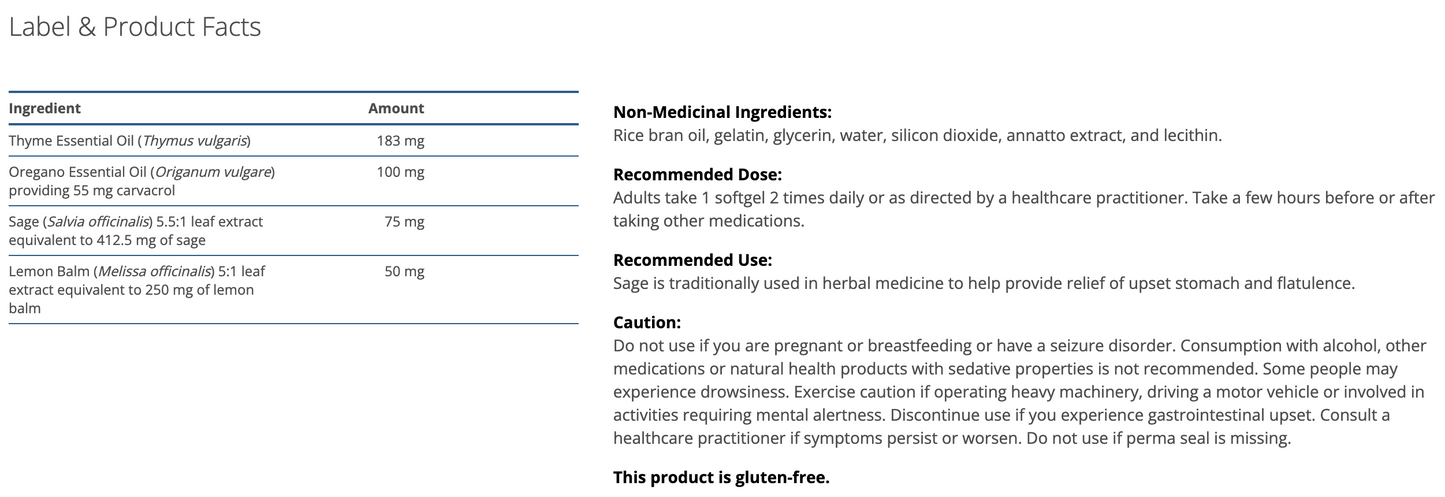Select the Oregano Essential Oil ingredient
This screenshot has width=1445, height=497.
pyautogui.click(x=141, y=180)
